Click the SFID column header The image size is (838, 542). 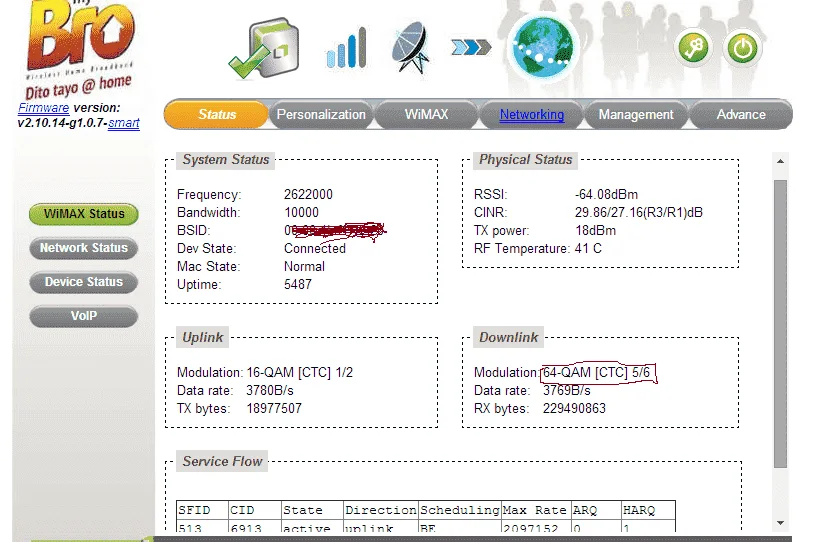click(202, 510)
